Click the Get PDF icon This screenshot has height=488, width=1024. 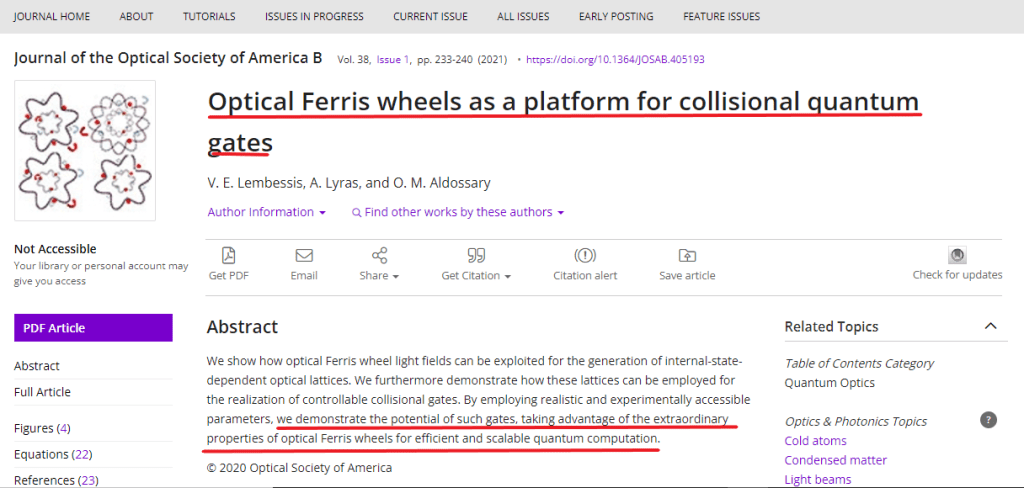click(x=228, y=256)
